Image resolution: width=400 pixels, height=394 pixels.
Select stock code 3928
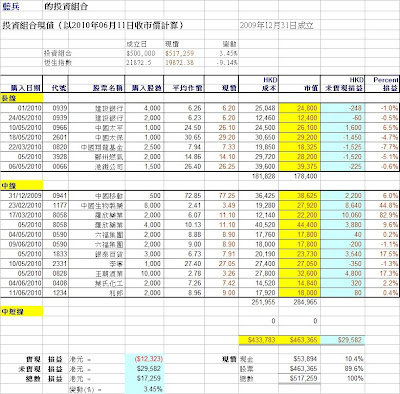[56, 157]
